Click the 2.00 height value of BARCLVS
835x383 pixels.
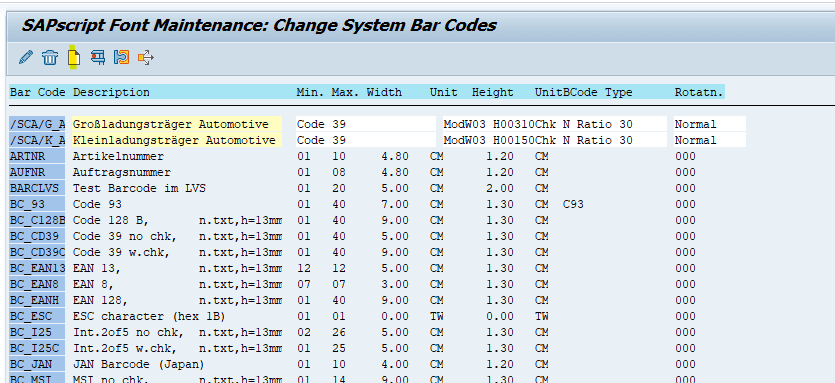(500, 189)
